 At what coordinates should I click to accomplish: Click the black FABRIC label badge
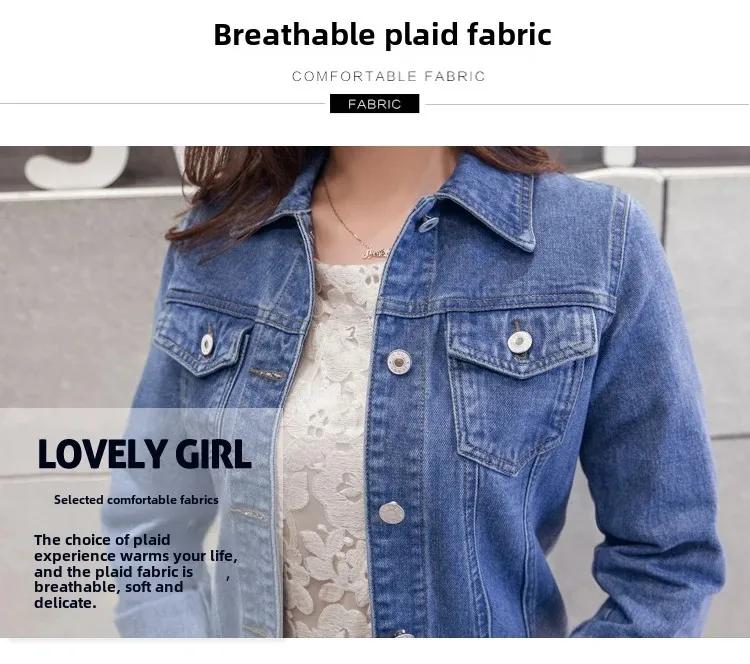coord(375,104)
